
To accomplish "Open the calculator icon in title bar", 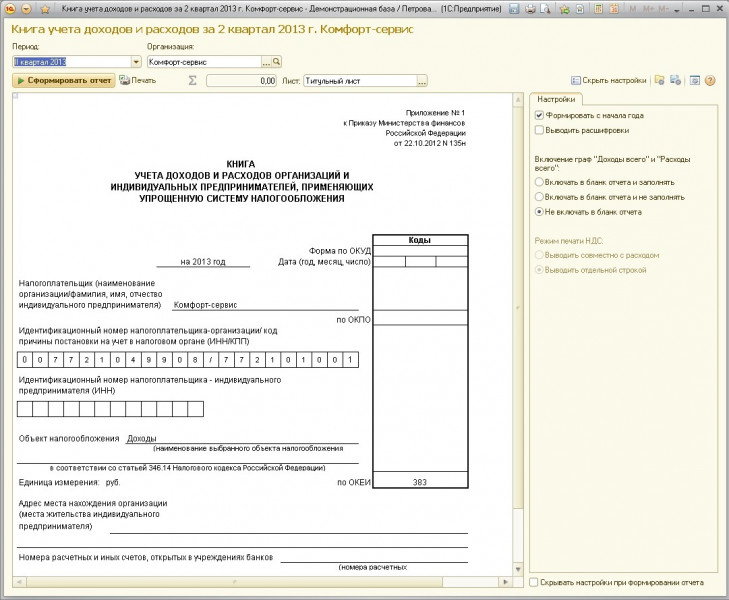I will (x=599, y=9).
